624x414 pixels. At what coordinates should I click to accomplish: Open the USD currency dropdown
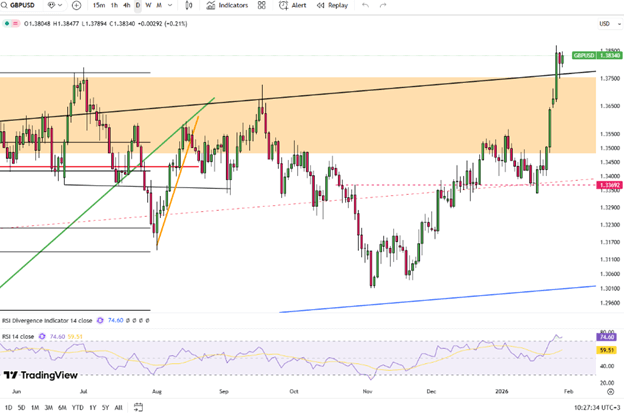(x=604, y=23)
